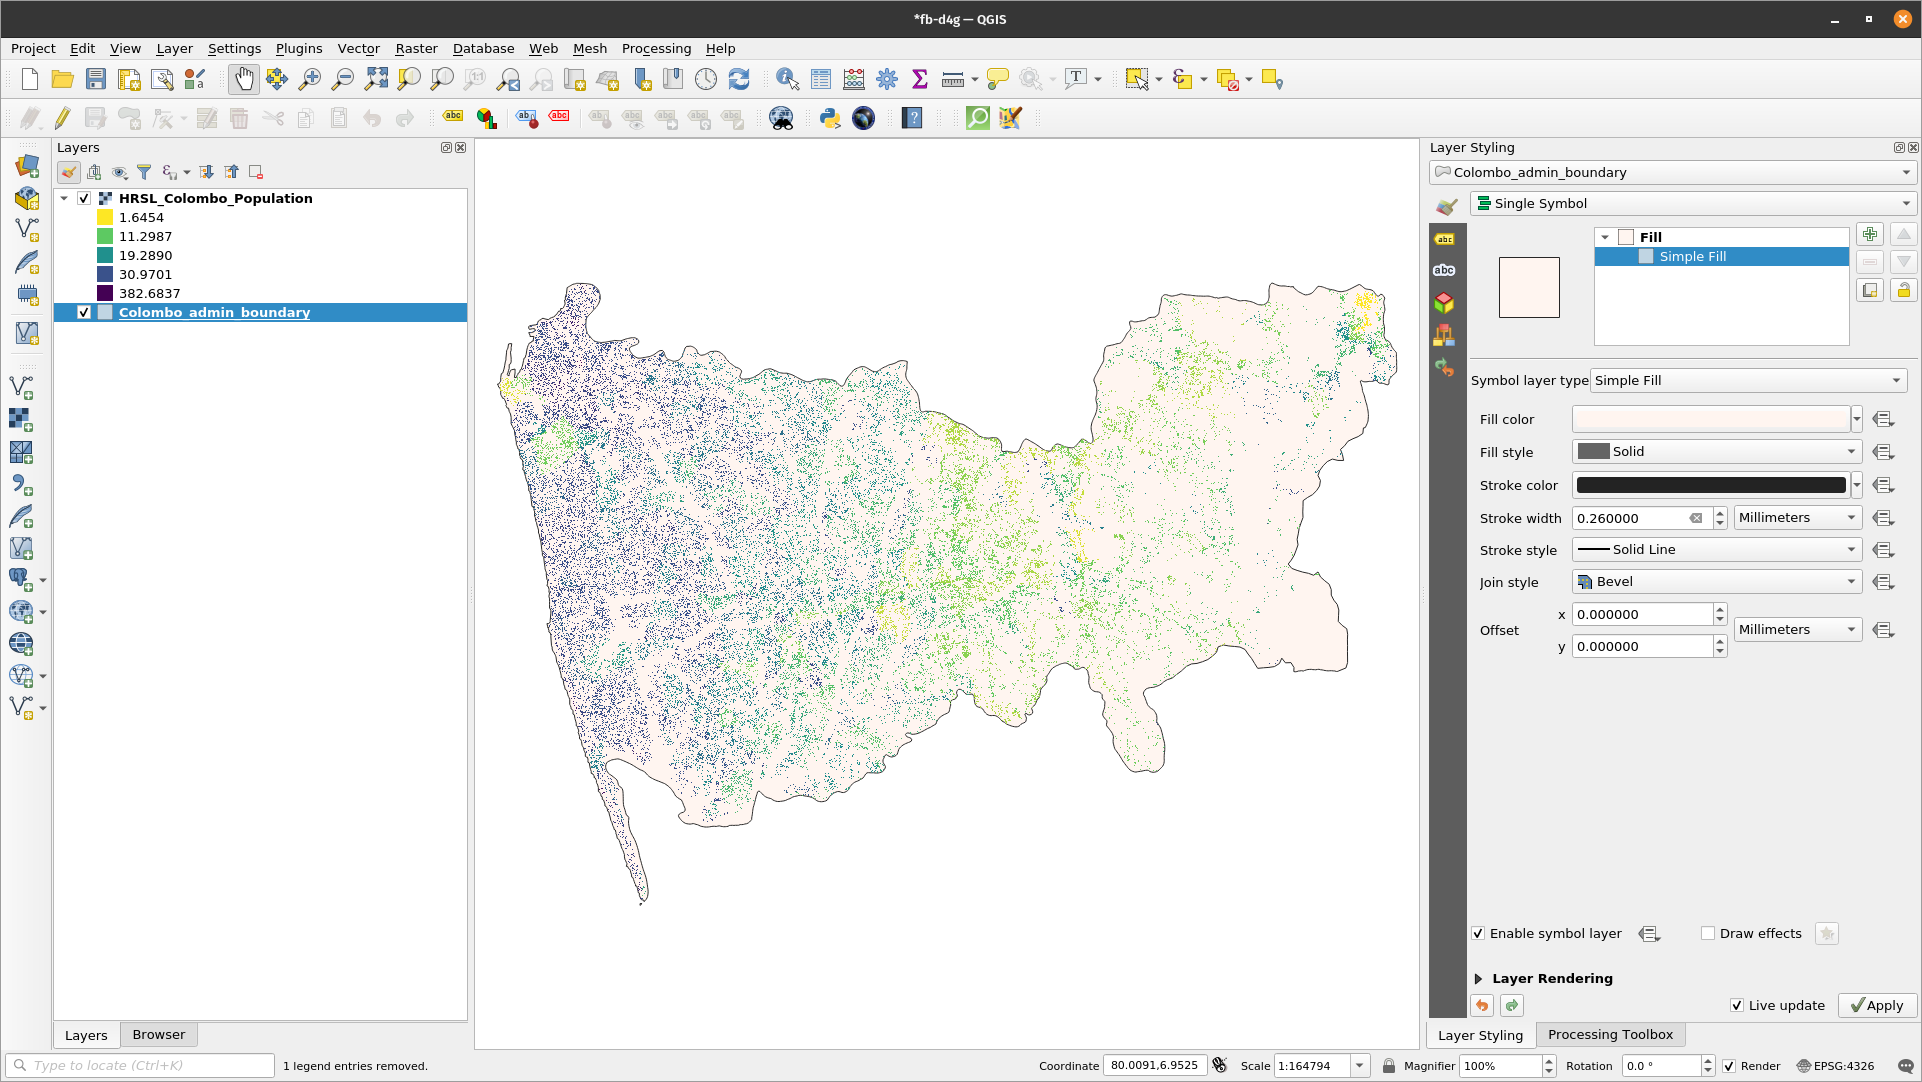1922x1082 pixels.
Task: Click the Fill color swatch
Action: tap(1708, 418)
